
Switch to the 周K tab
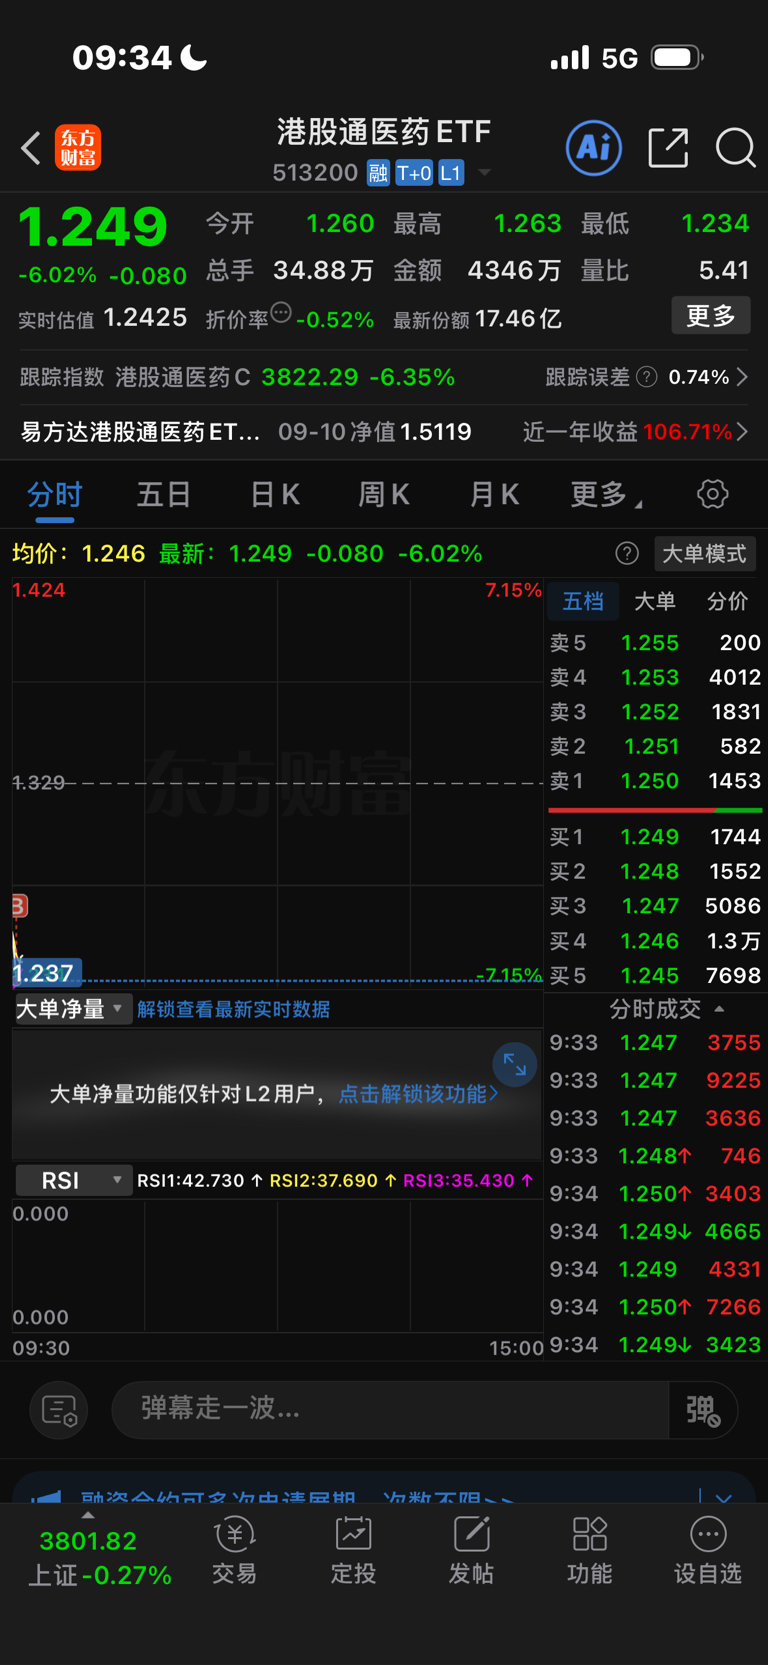tap(384, 494)
